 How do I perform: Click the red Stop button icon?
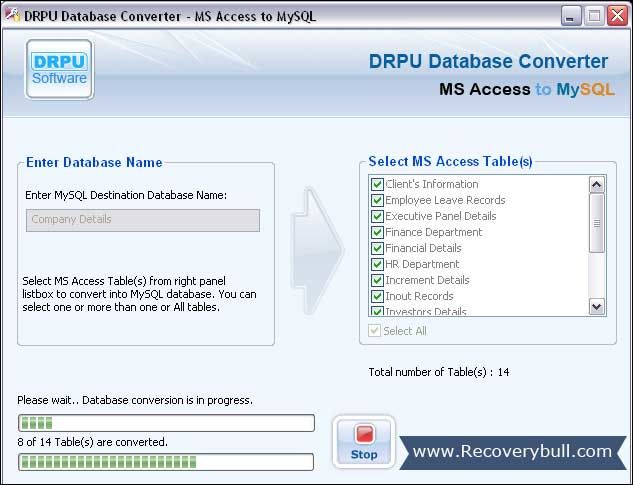tap(365, 433)
